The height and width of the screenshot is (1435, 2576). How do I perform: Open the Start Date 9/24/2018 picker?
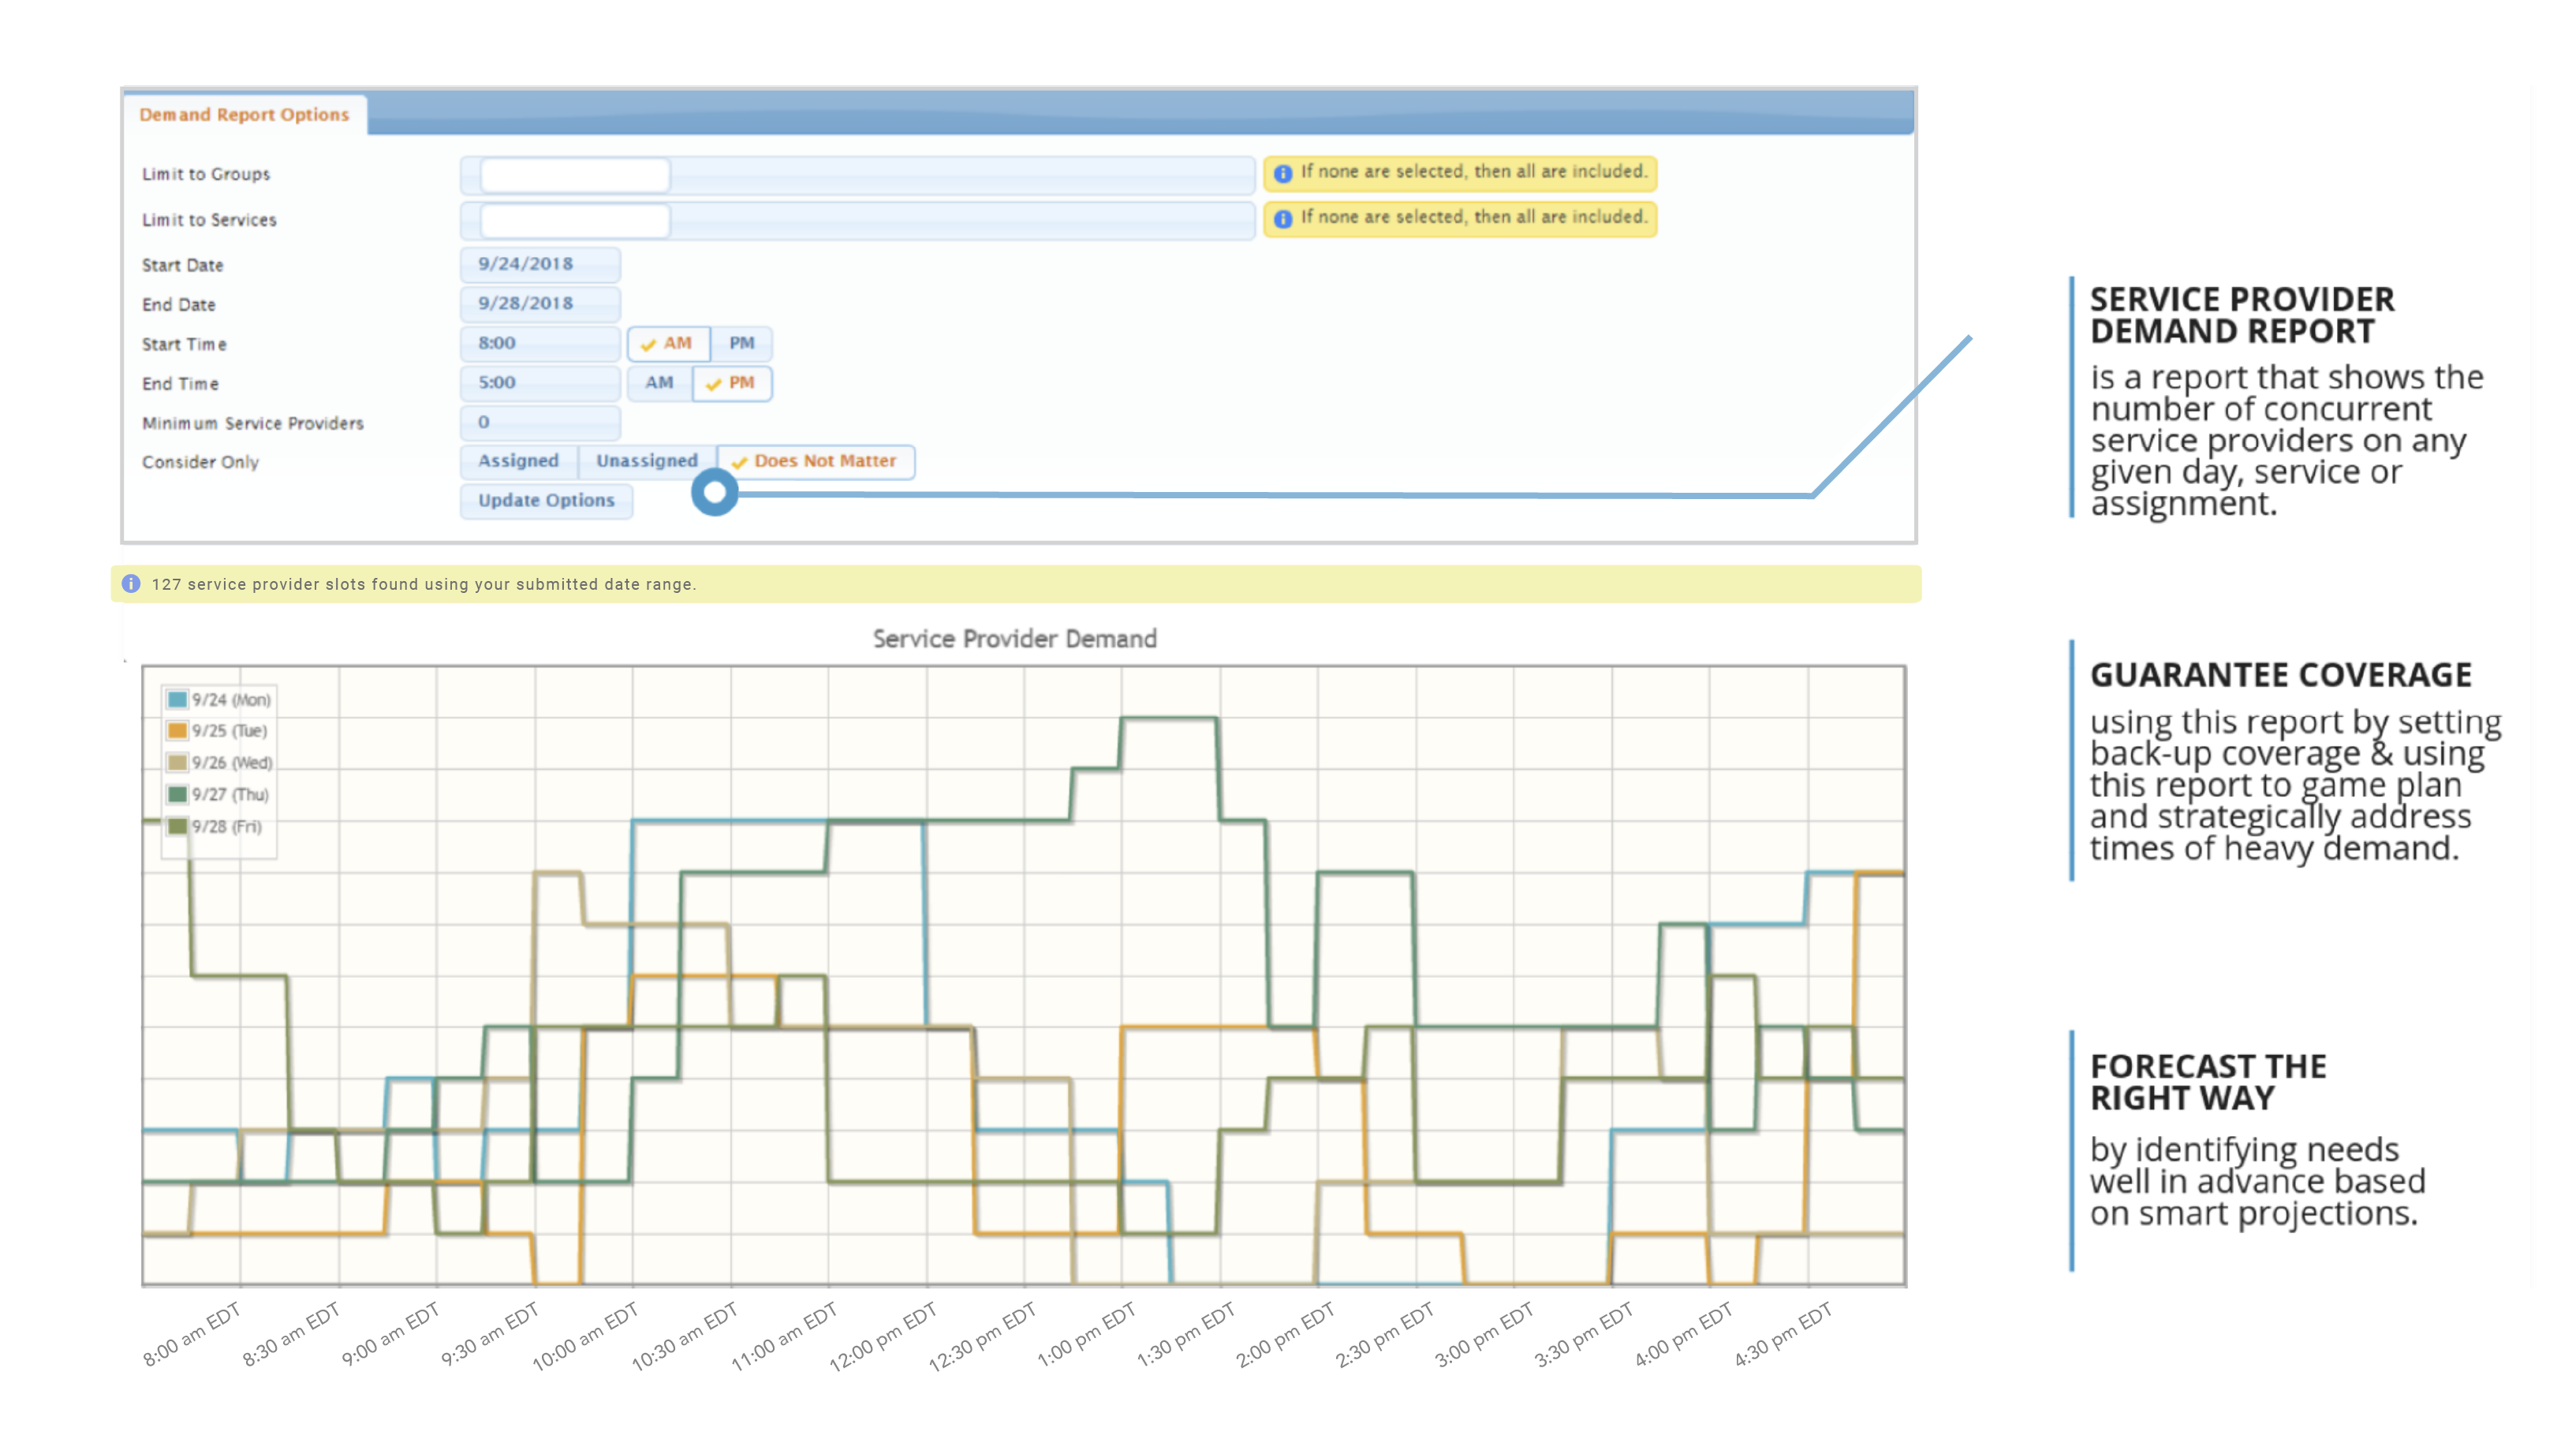pos(540,264)
